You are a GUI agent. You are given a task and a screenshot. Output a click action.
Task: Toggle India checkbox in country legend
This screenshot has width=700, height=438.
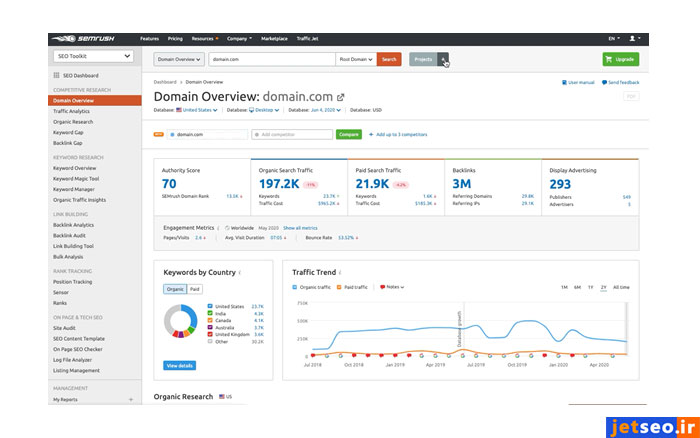coord(210,313)
